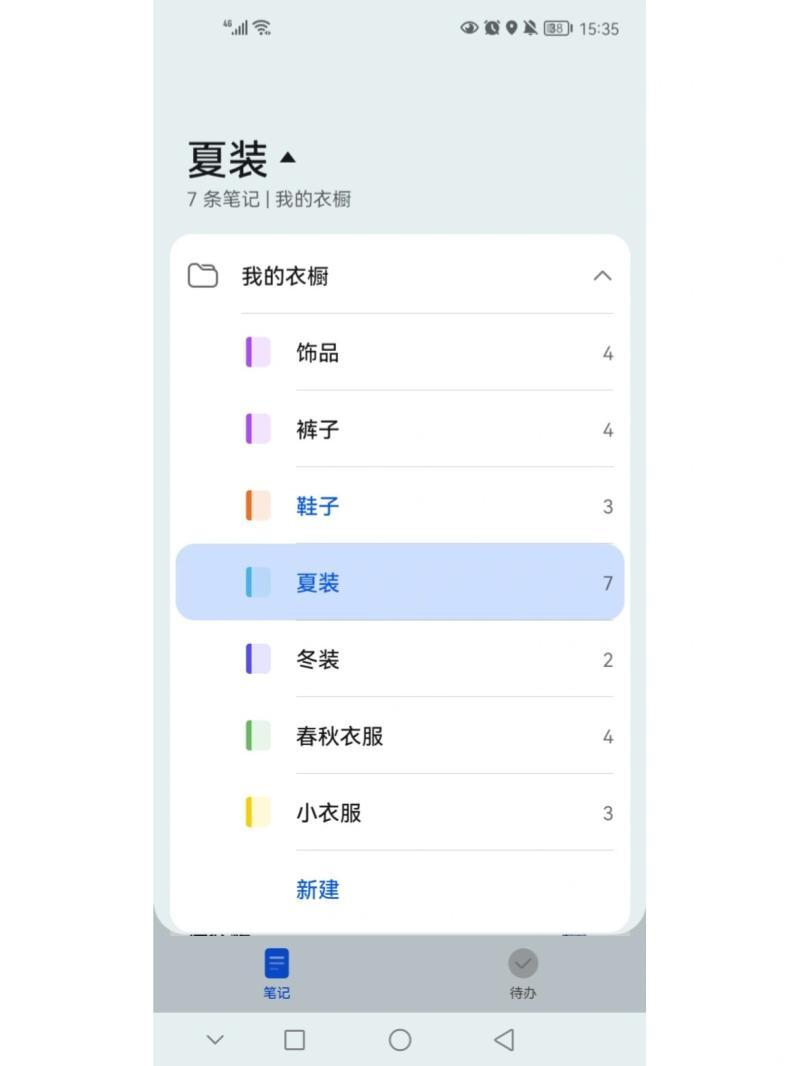
Task: Click the 我的衣橱 folder icon
Action: click(x=203, y=276)
